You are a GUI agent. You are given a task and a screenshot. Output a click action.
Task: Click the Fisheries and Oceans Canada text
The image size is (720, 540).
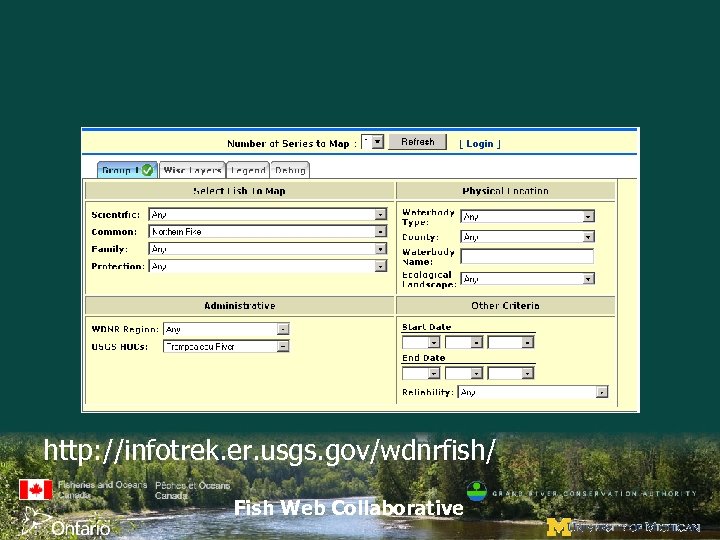tap(102, 490)
